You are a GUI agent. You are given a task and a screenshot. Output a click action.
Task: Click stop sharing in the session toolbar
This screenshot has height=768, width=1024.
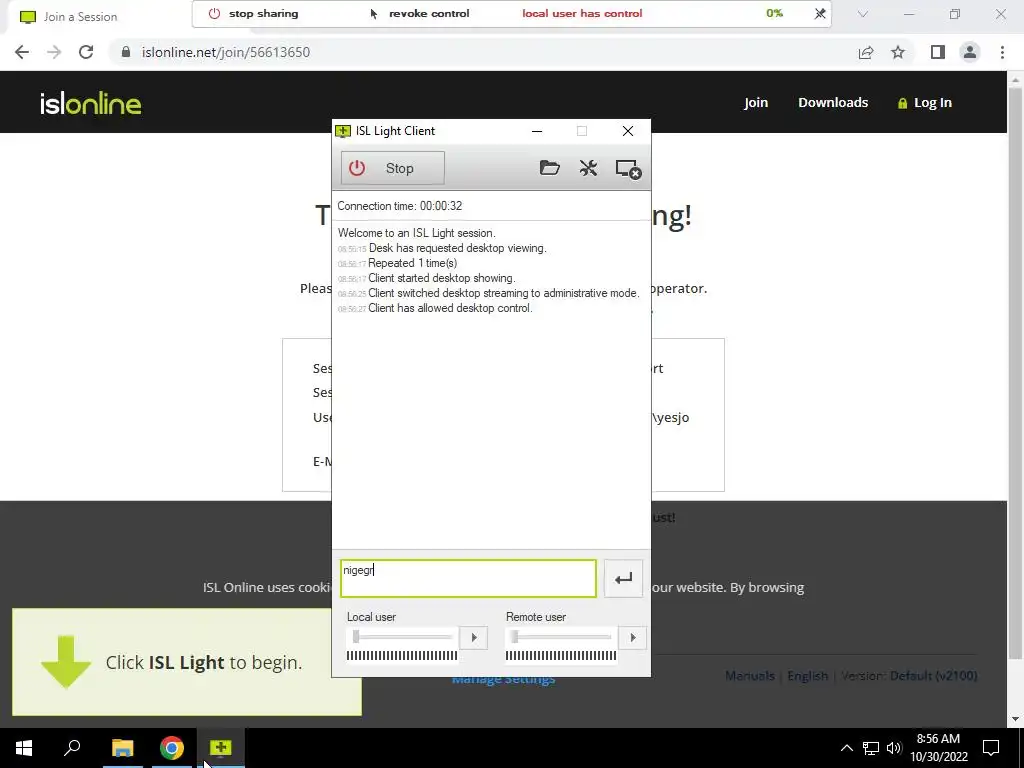(x=253, y=14)
